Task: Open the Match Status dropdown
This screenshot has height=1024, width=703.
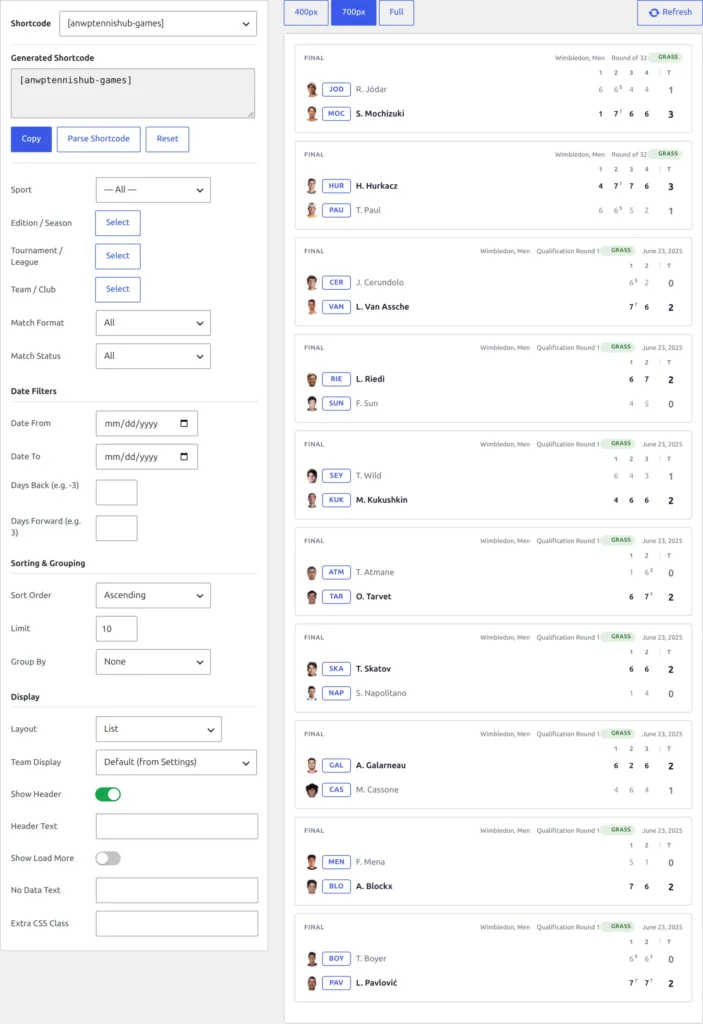Action: [153, 356]
